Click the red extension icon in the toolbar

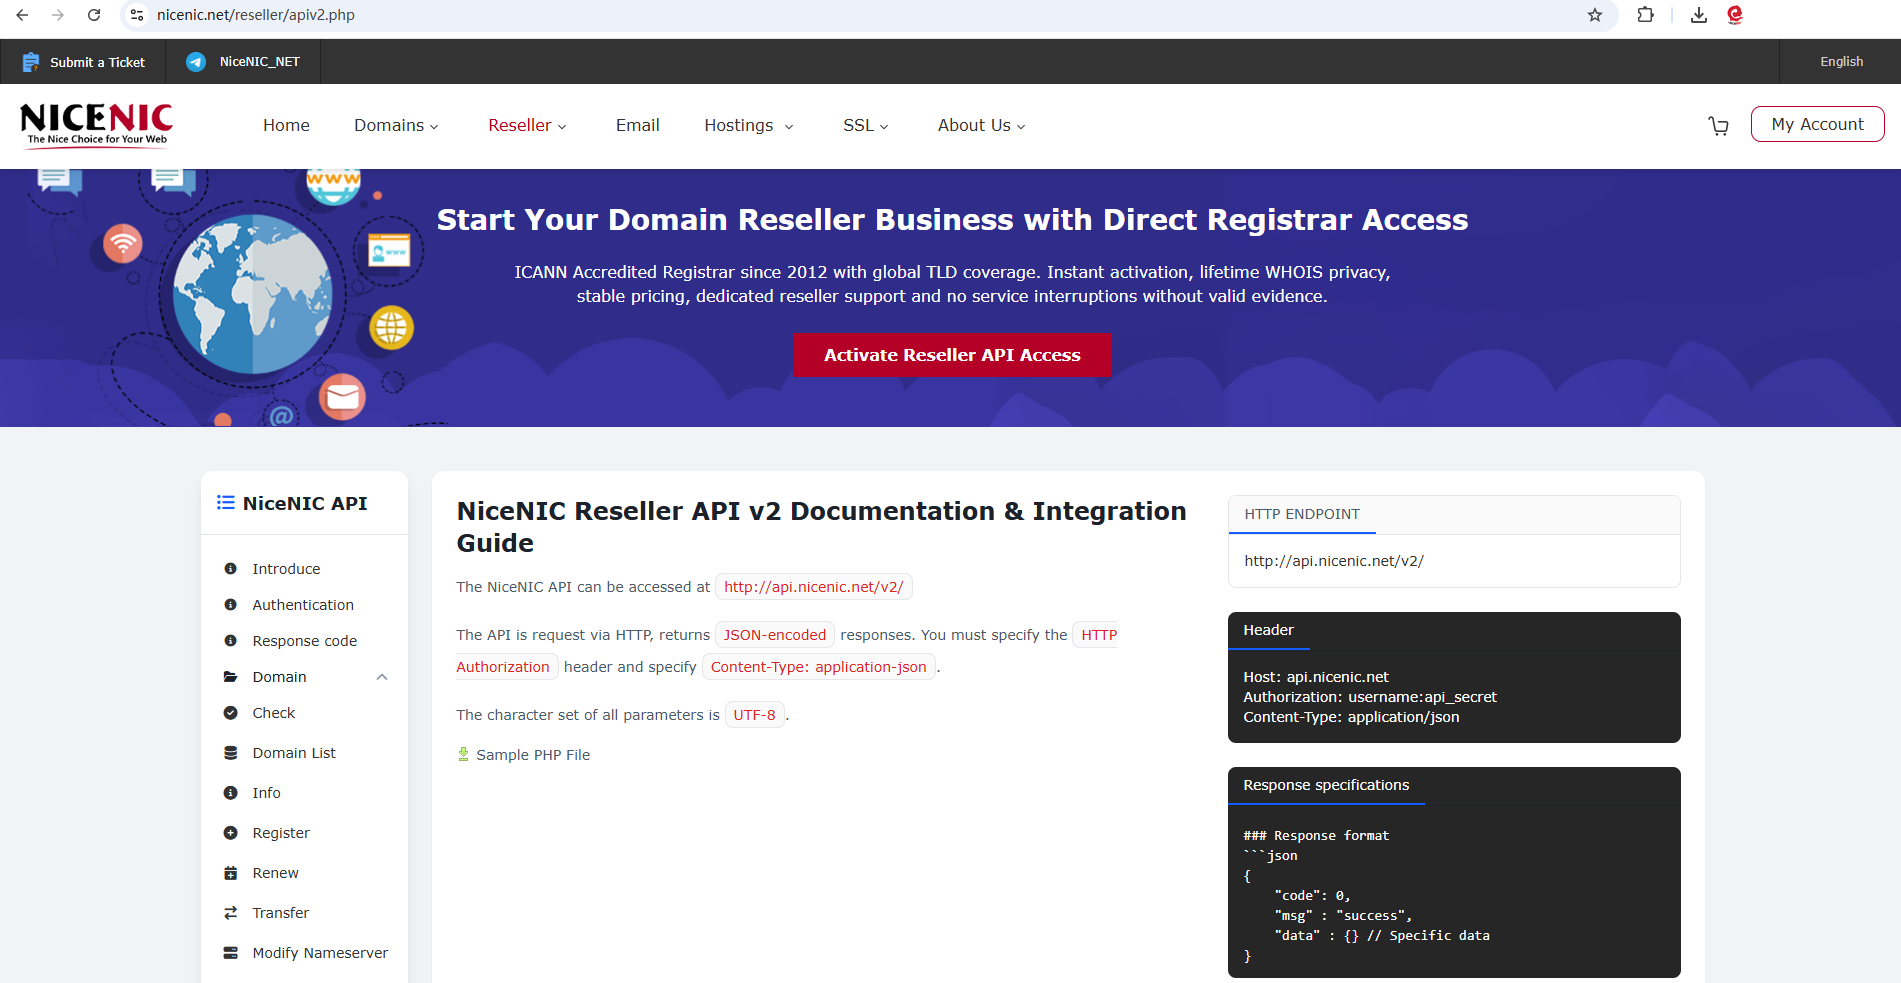click(x=1735, y=15)
